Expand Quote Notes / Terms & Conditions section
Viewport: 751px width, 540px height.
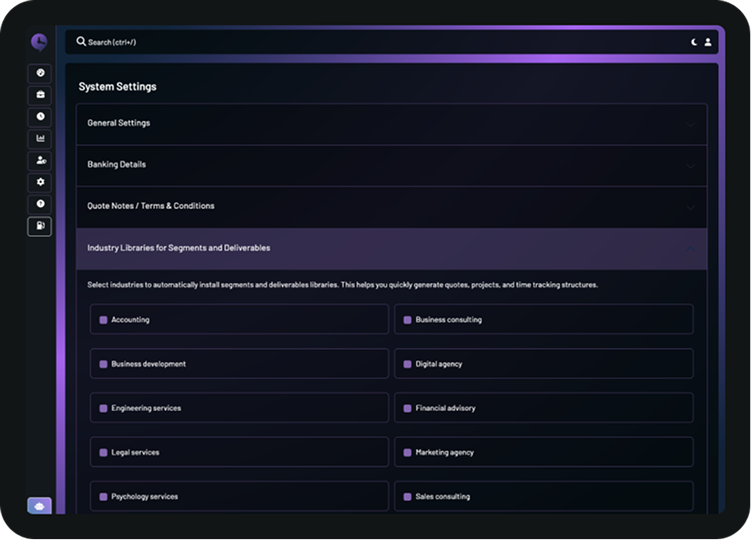click(391, 207)
